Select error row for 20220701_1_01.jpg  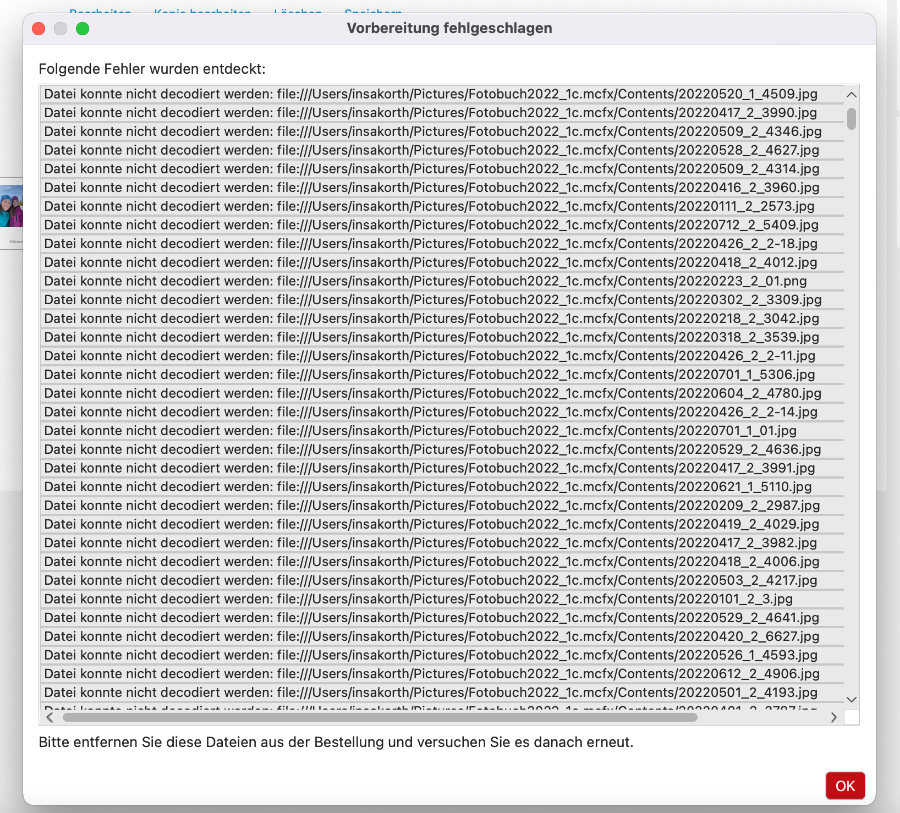(x=442, y=431)
